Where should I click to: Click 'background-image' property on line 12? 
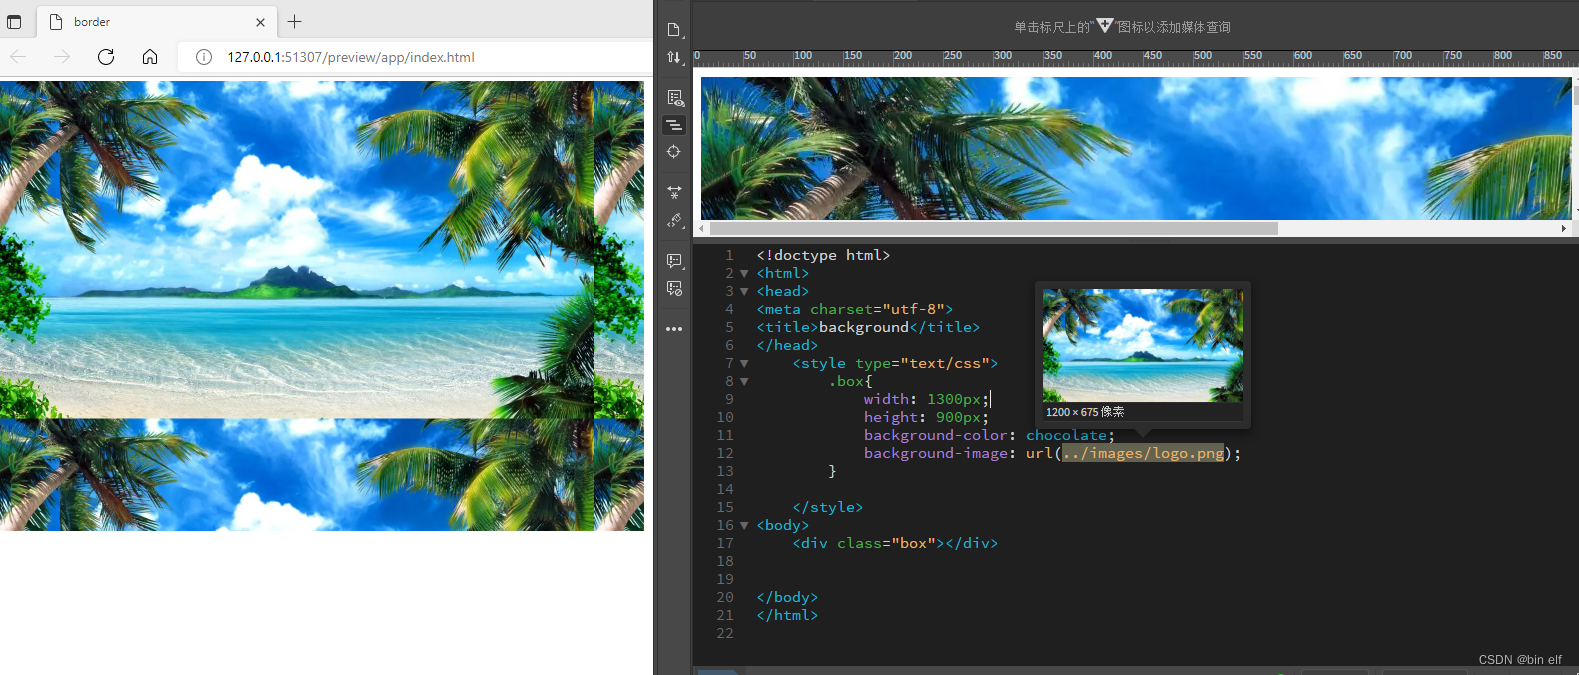coord(936,453)
